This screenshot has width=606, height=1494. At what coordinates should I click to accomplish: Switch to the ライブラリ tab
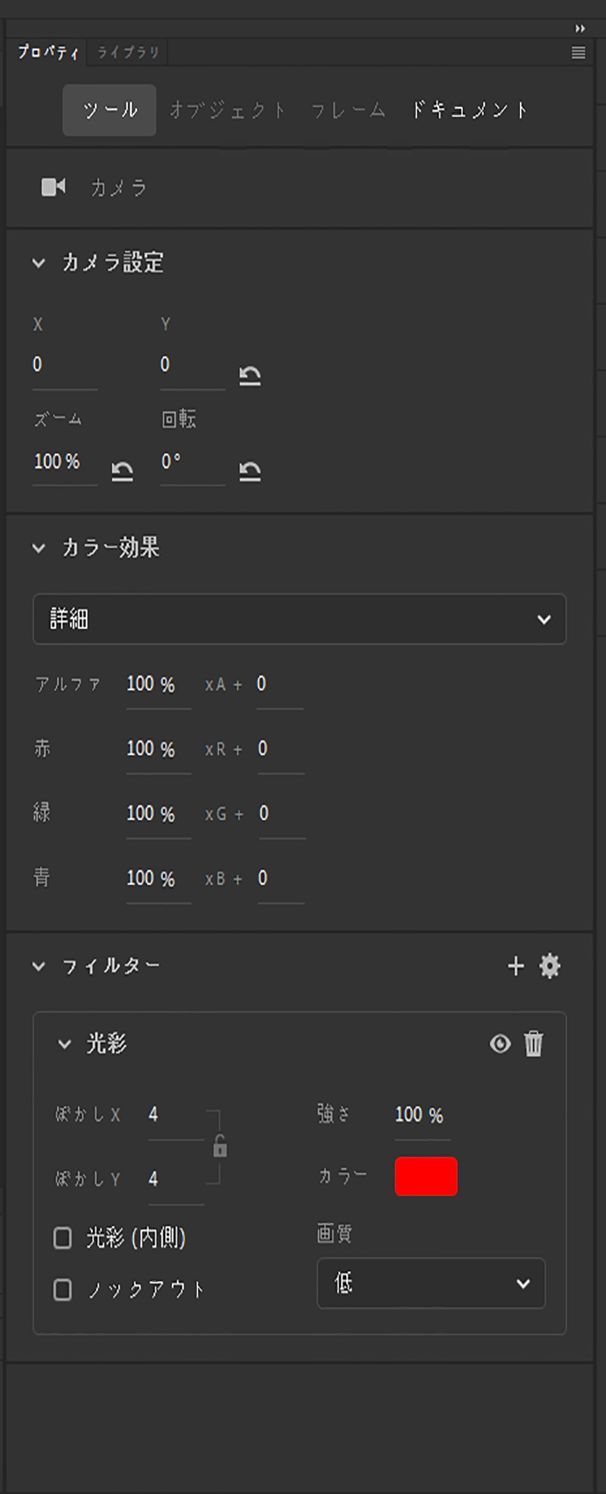(127, 53)
